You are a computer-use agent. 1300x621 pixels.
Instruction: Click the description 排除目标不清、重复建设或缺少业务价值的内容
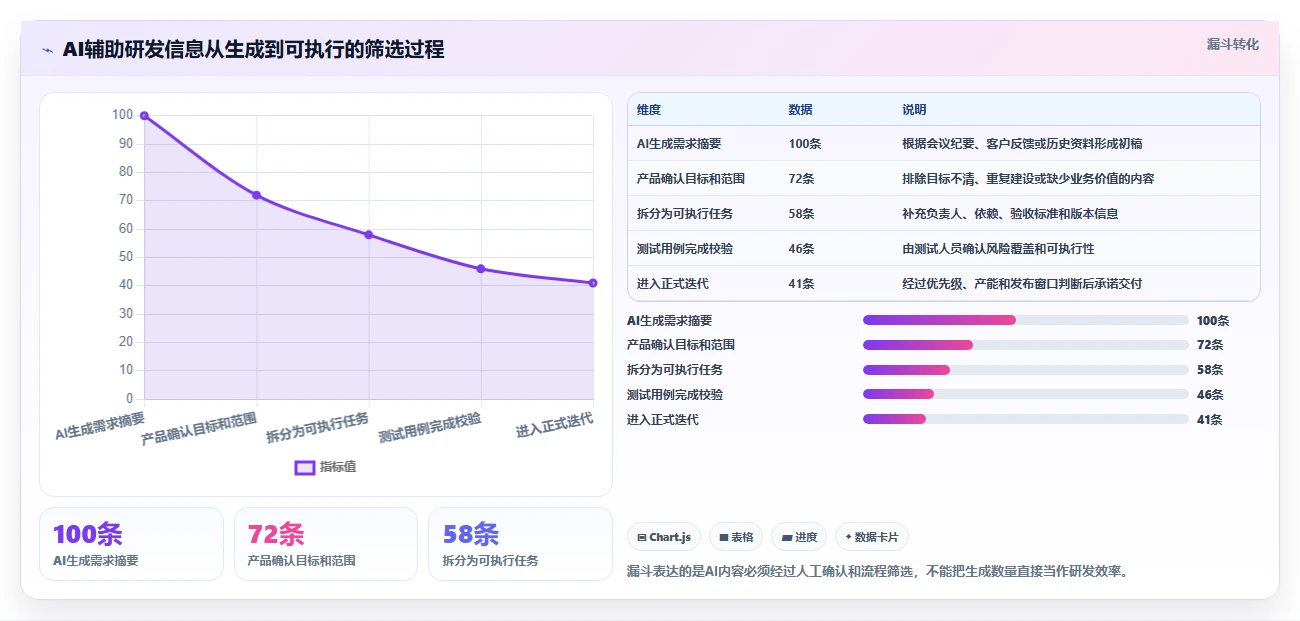1028,179
